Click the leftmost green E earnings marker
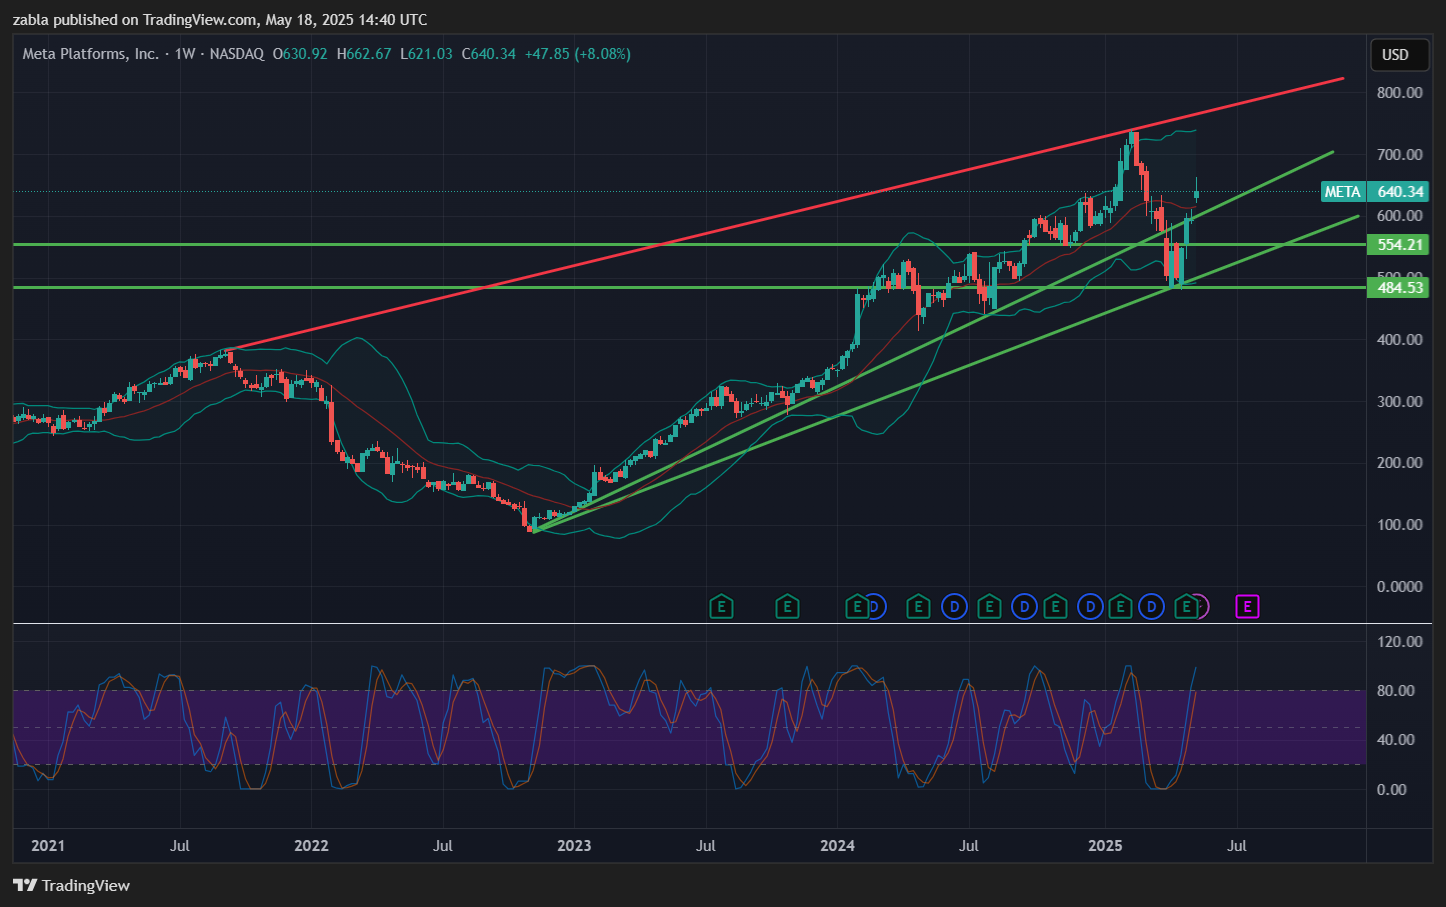 721,606
